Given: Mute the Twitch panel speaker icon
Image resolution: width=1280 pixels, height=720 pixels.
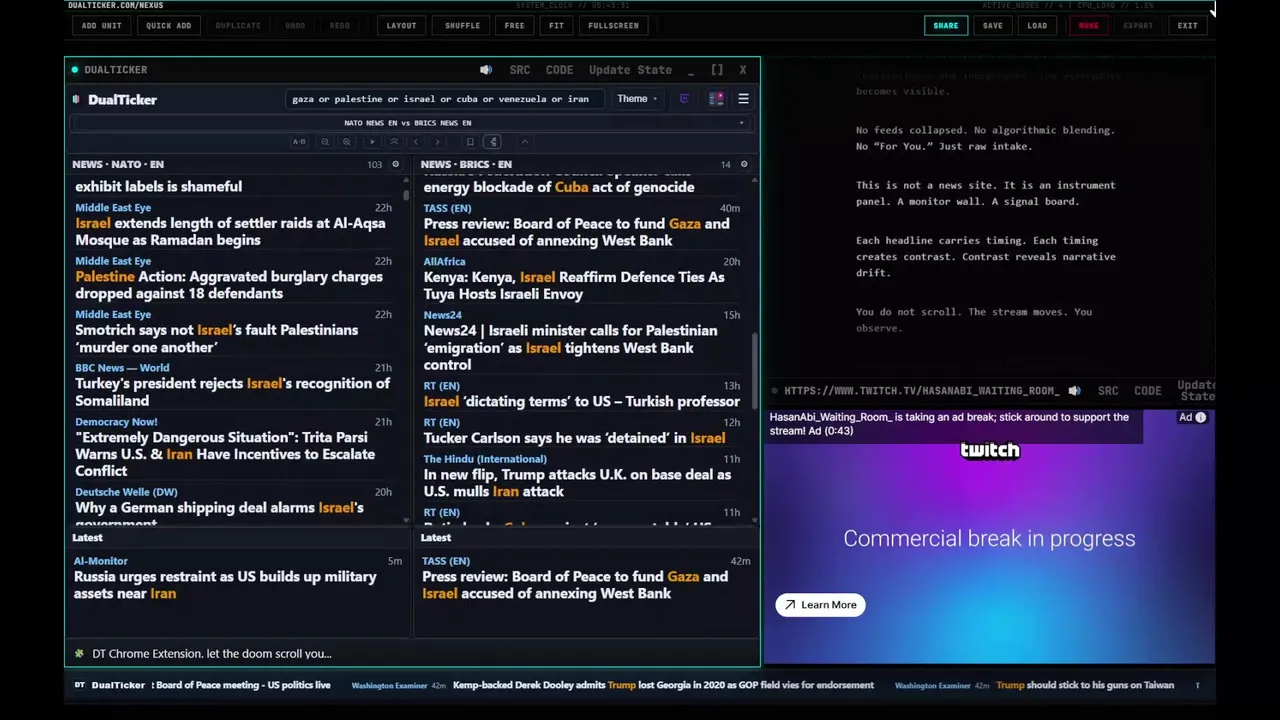Looking at the screenshot, I should (1074, 391).
